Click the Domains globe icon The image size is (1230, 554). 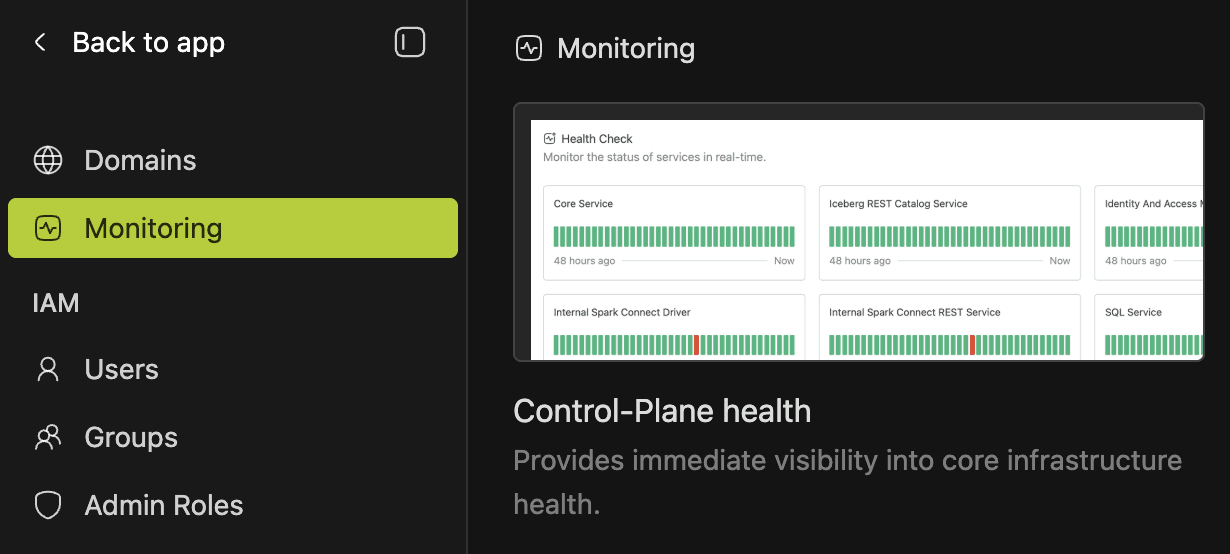click(48, 160)
